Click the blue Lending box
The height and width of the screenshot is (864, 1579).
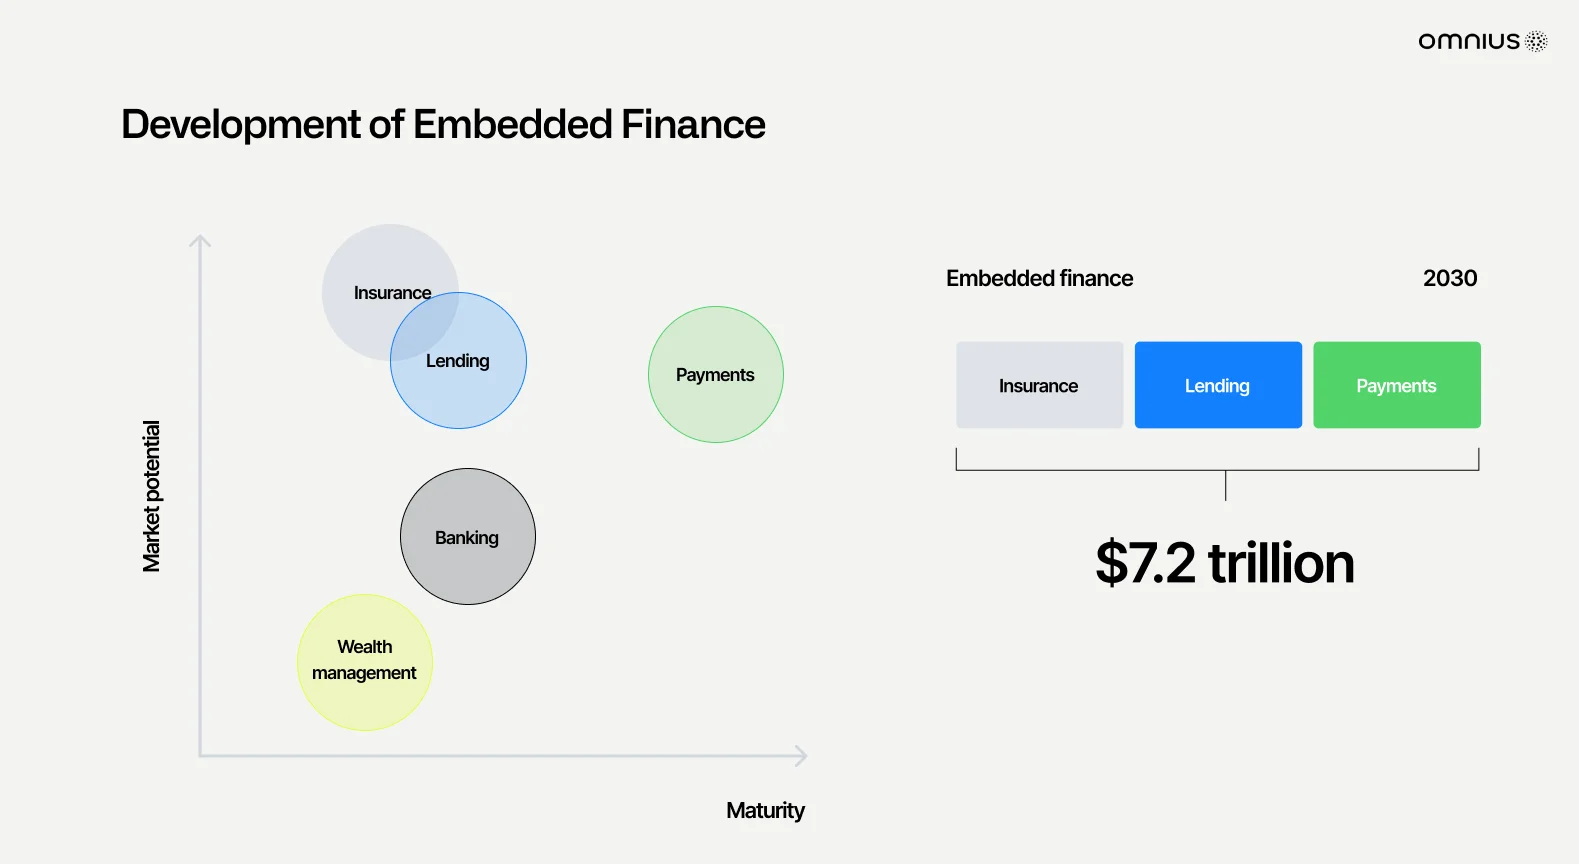[1218, 385]
